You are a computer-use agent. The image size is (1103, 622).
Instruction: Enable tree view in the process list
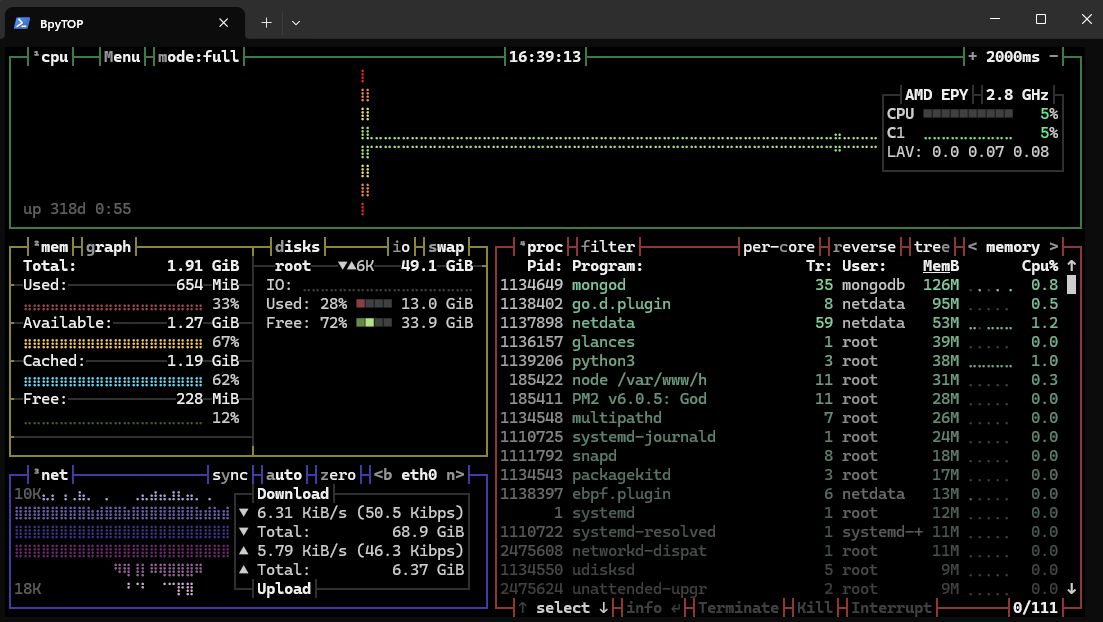(930, 246)
